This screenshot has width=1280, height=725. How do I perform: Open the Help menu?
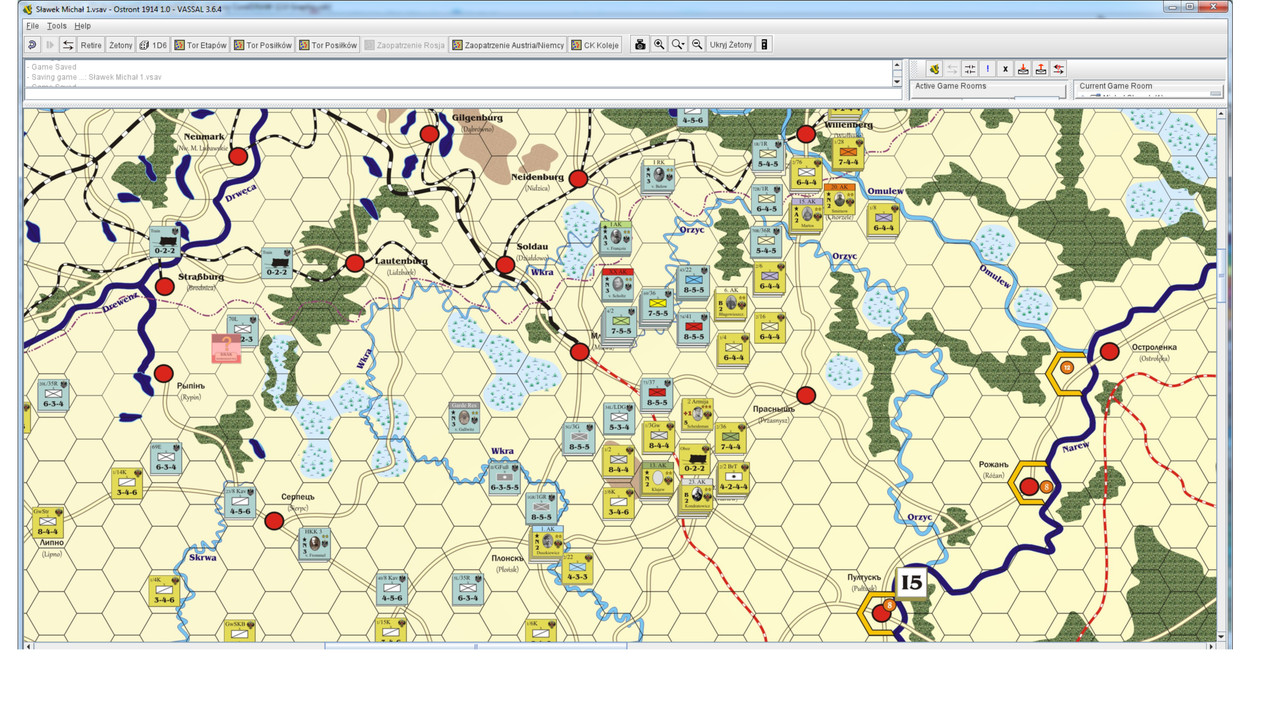pos(82,26)
